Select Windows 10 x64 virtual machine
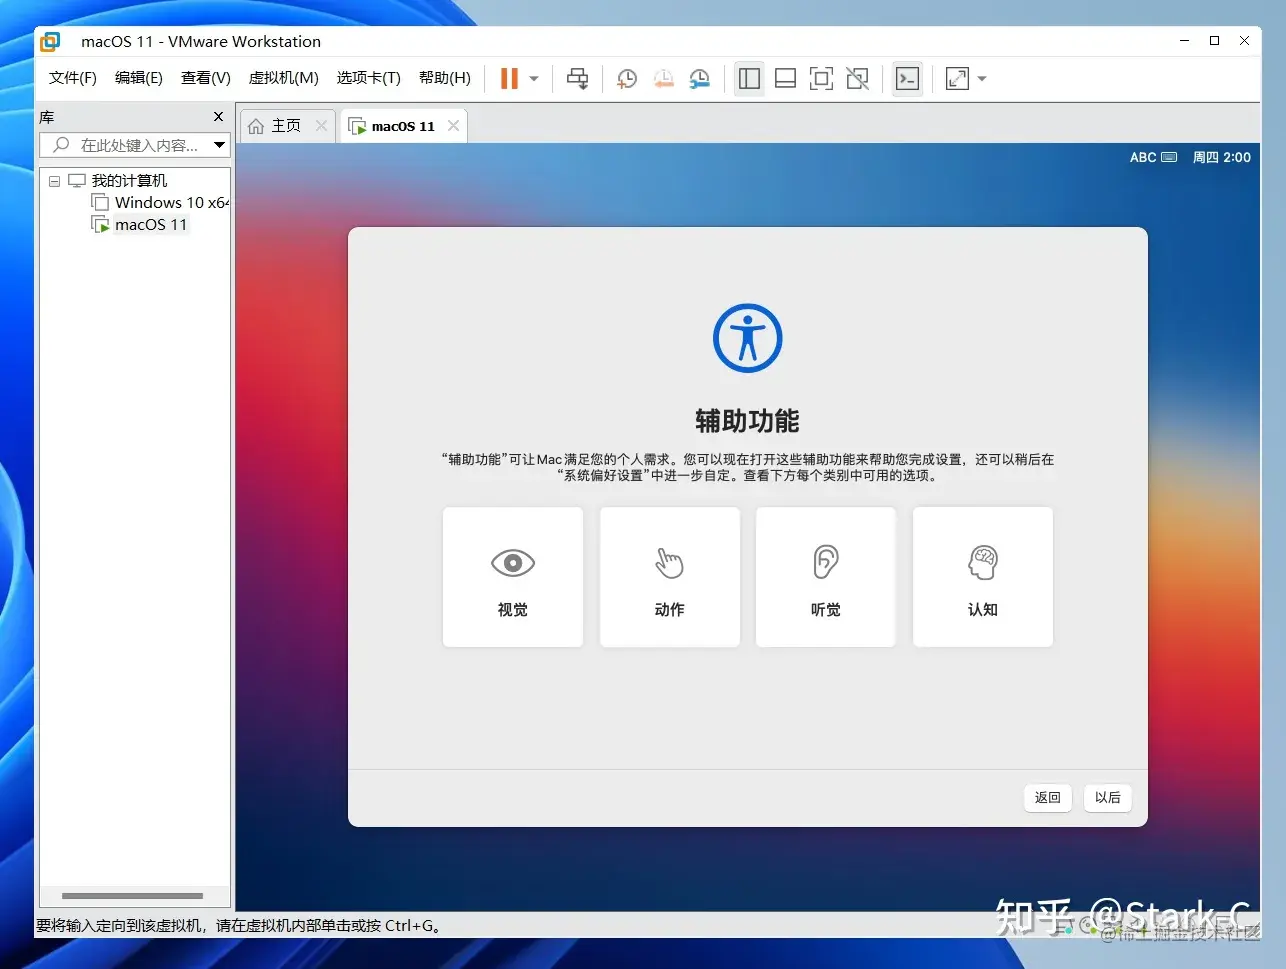 (x=171, y=203)
